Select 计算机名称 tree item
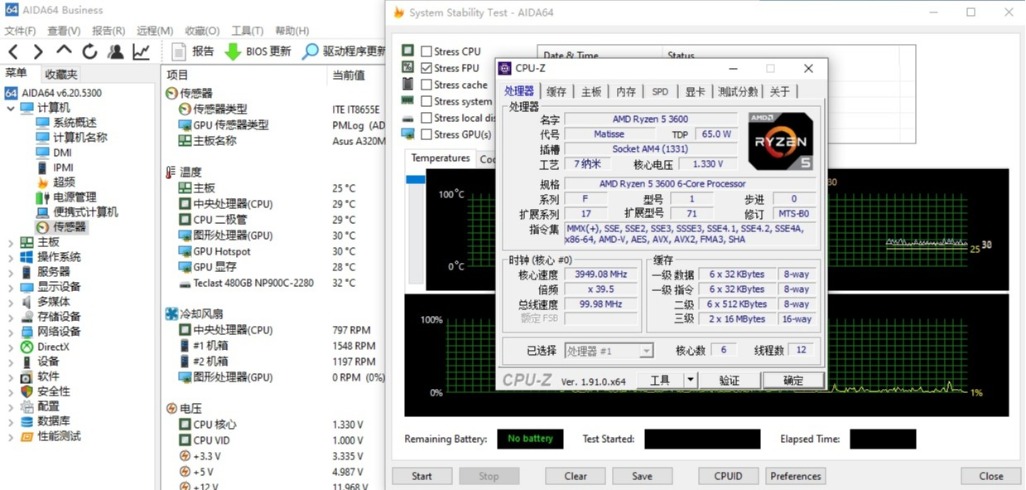The height and width of the screenshot is (490, 1026). pyautogui.click(x=80, y=137)
